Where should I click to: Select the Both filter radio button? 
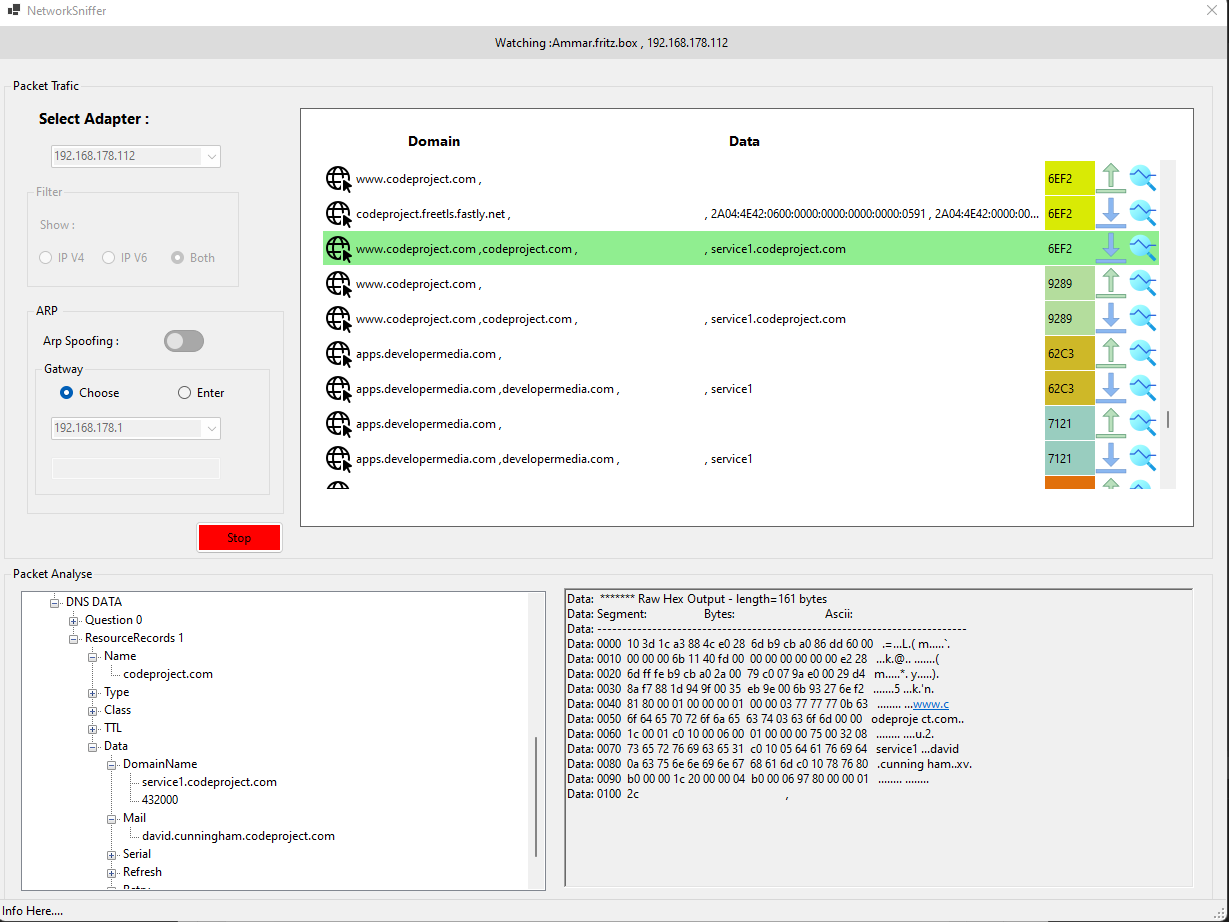pyautogui.click(x=178, y=258)
